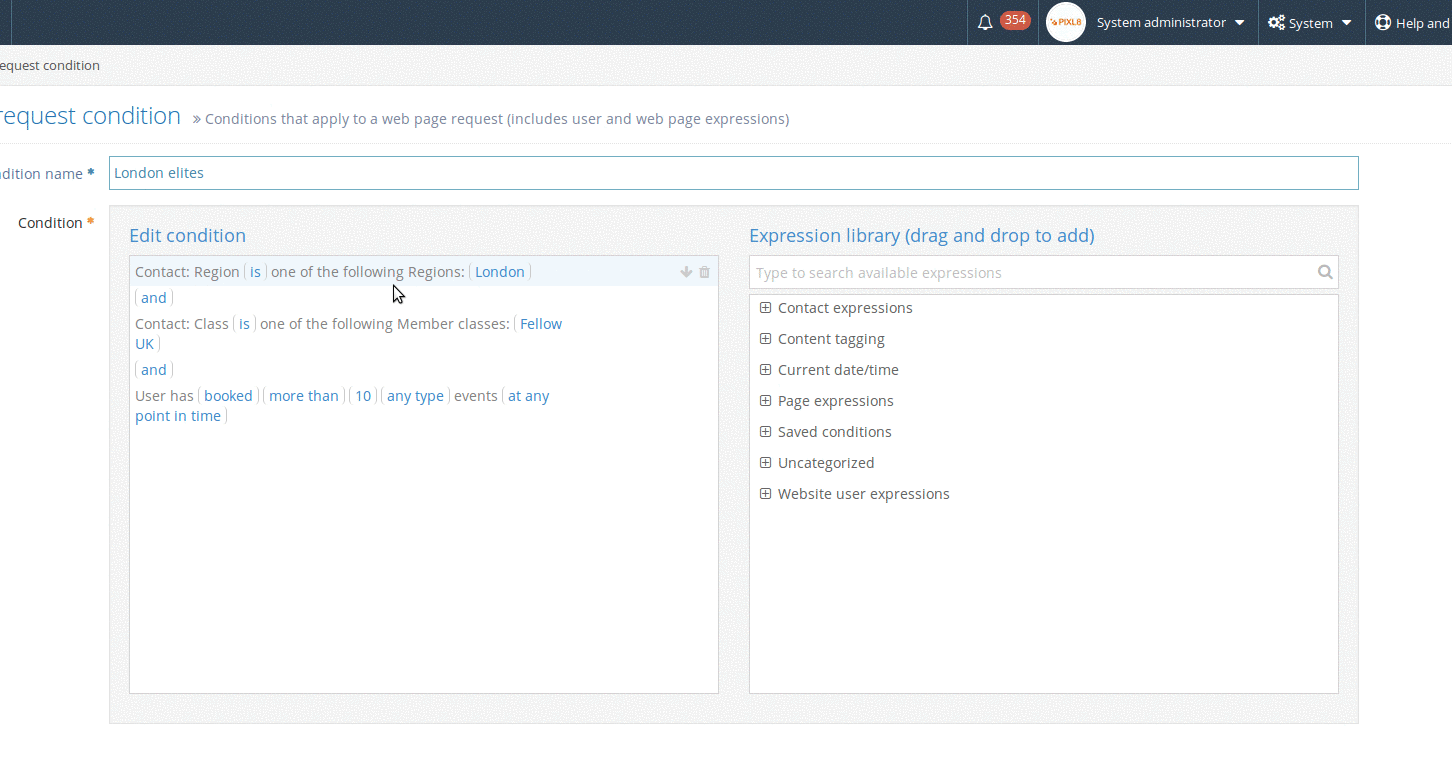Click the 'Contact: Class' expression text
Screen dimensions: 1452x774
point(182,324)
